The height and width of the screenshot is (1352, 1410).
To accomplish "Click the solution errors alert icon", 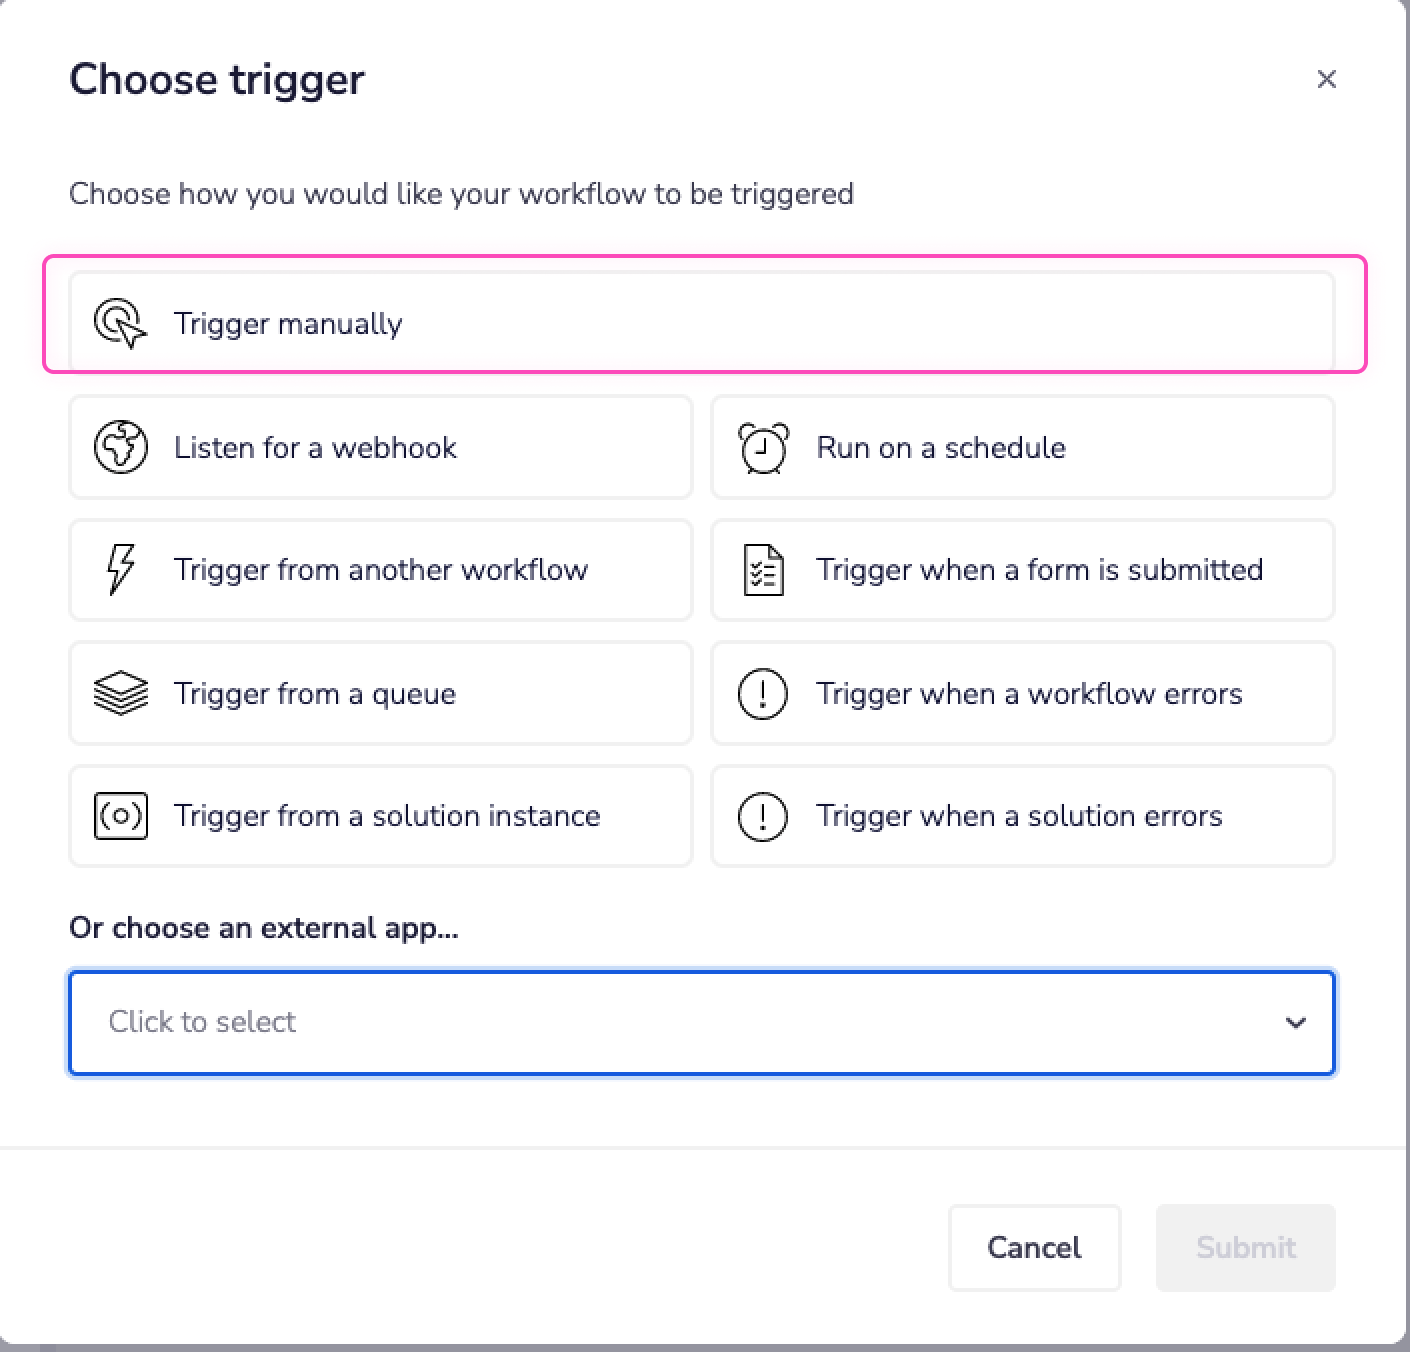I will click(762, 816).
